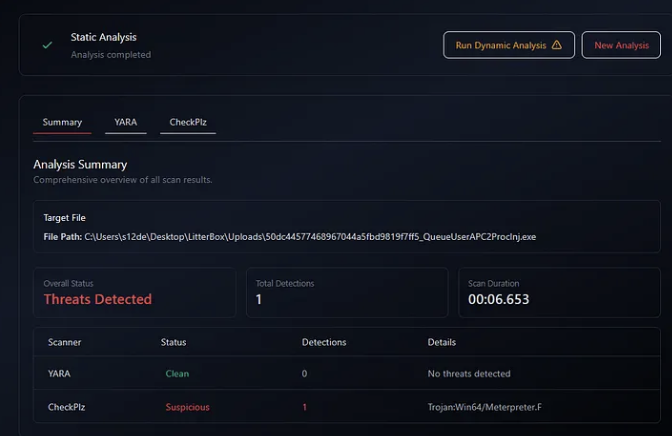This screenshot has height=436, width=672.
Task: Click the red Suspicious status label
Action: click(x=188, y=407)
